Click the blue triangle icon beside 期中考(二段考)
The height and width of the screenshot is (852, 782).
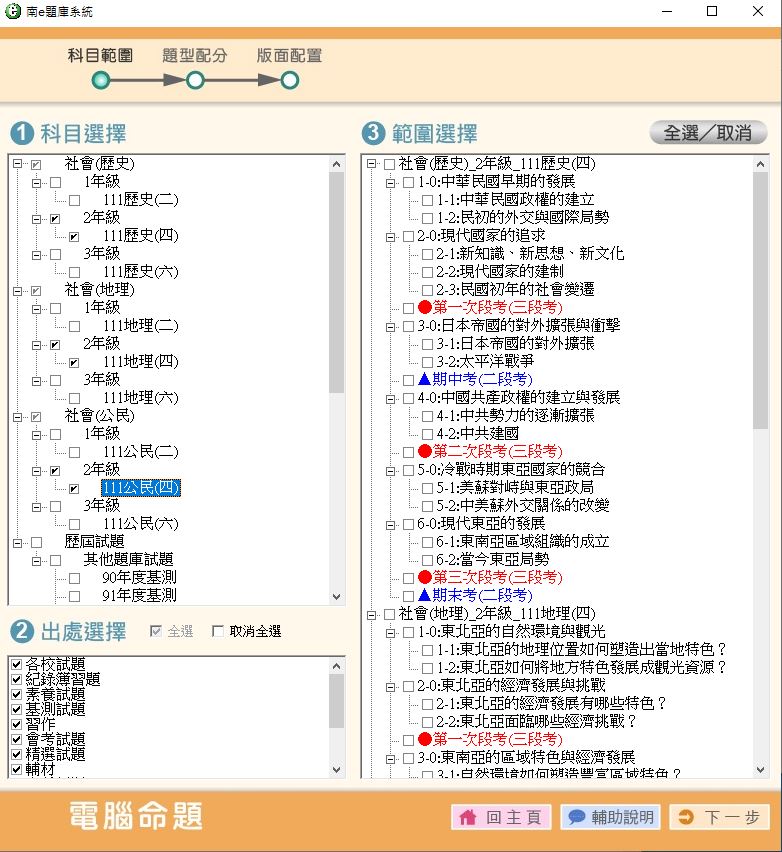coord(425,379)
